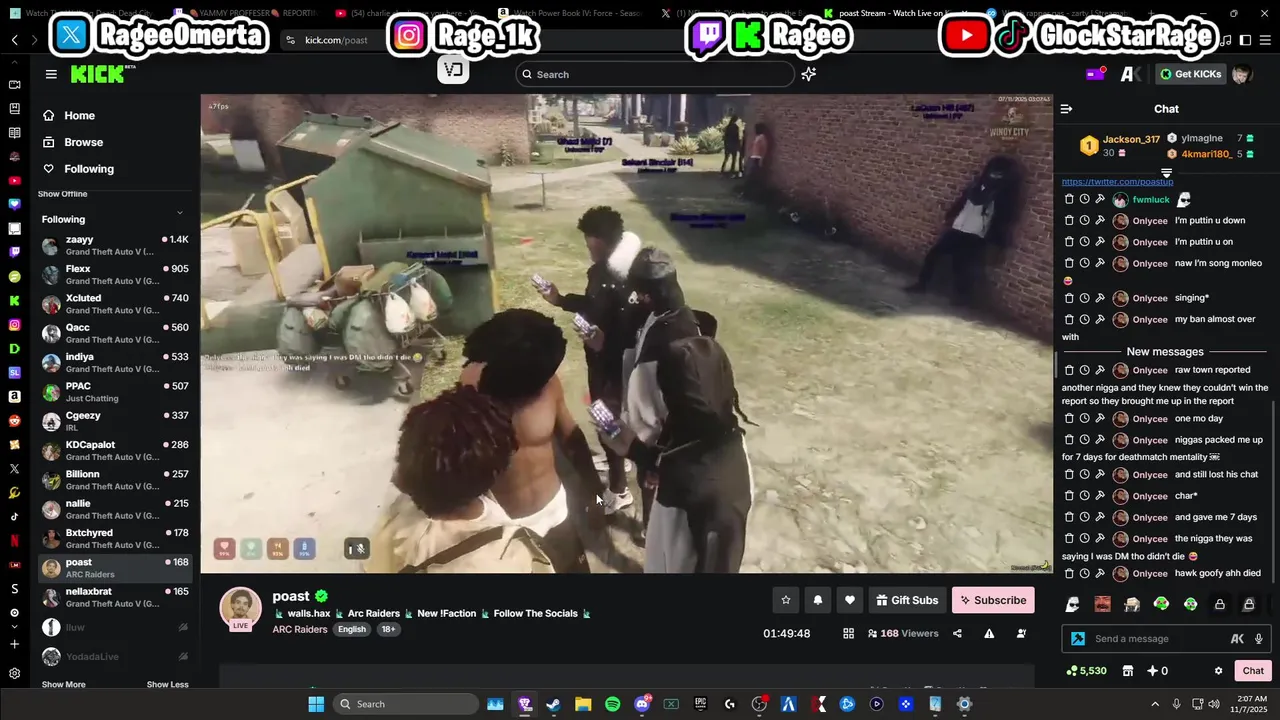Open the AI sparkle search icon
The image size is (1280, 720).
[x=808, y=74]
